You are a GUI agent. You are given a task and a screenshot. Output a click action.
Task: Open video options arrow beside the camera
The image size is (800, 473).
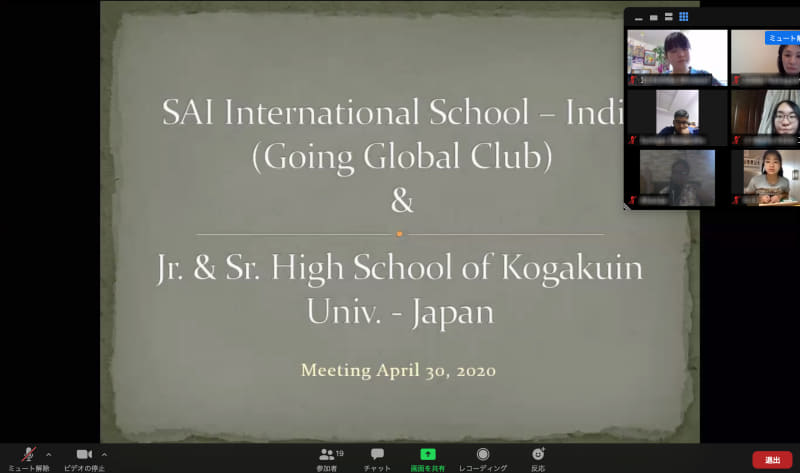pos(104,454)
